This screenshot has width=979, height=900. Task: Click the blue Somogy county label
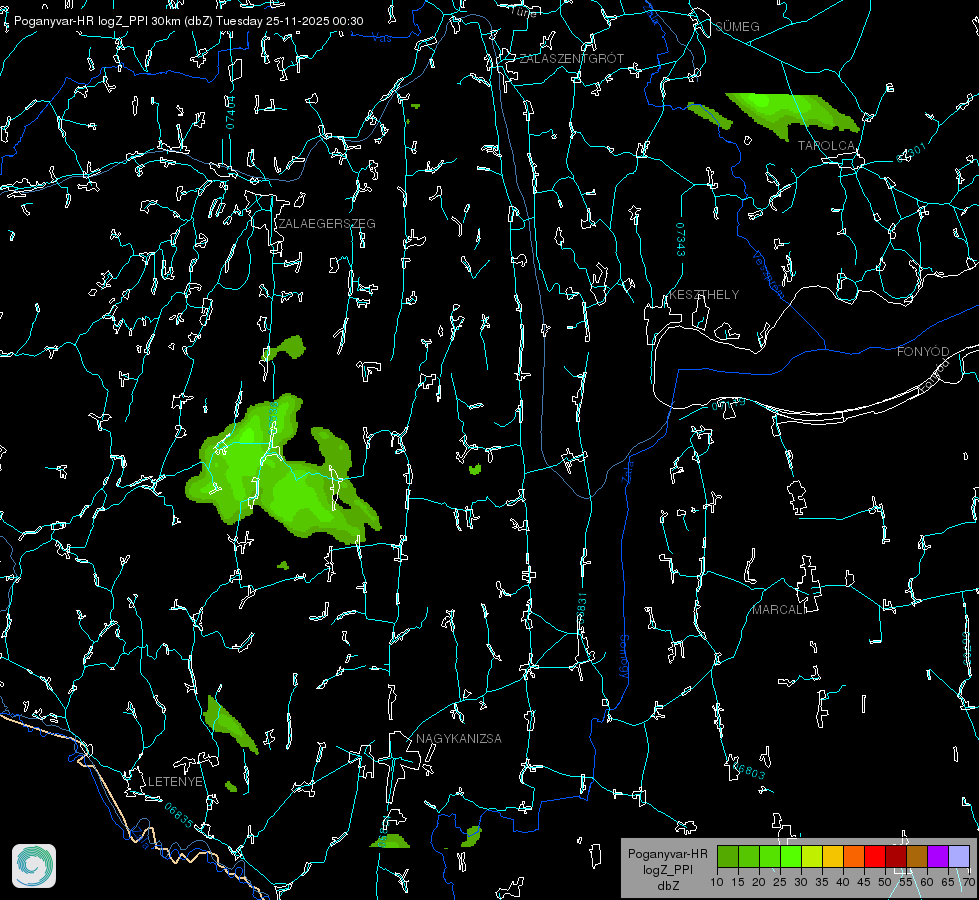tap(624, 656)
